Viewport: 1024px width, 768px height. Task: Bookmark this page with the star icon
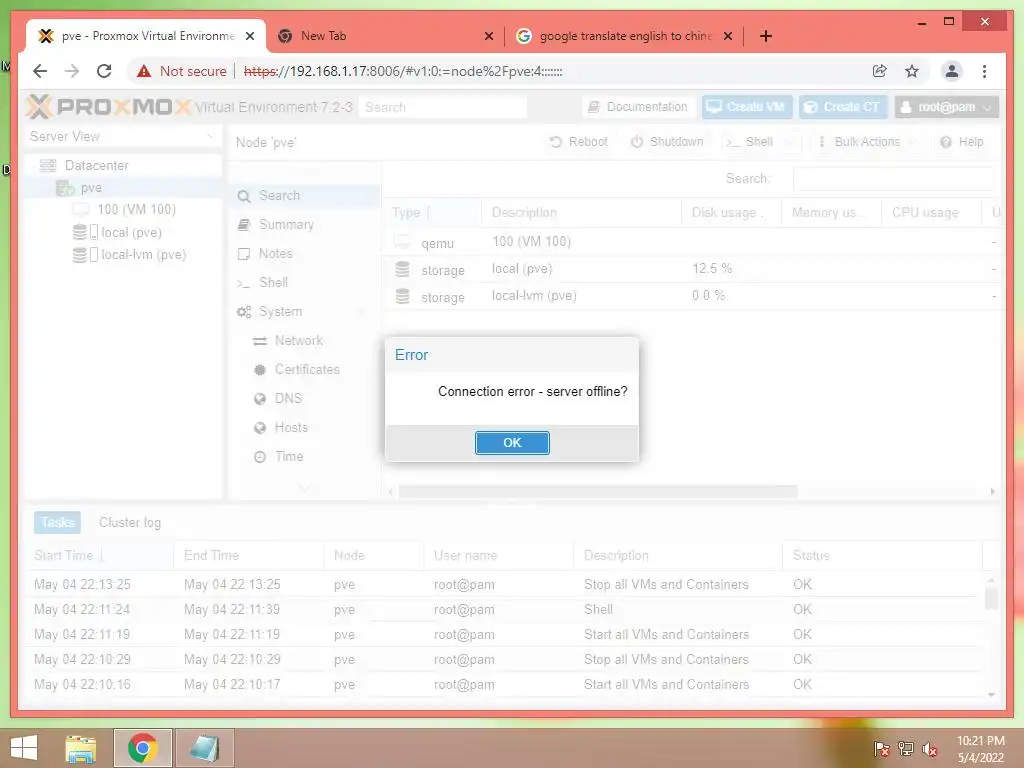point(912,71)
